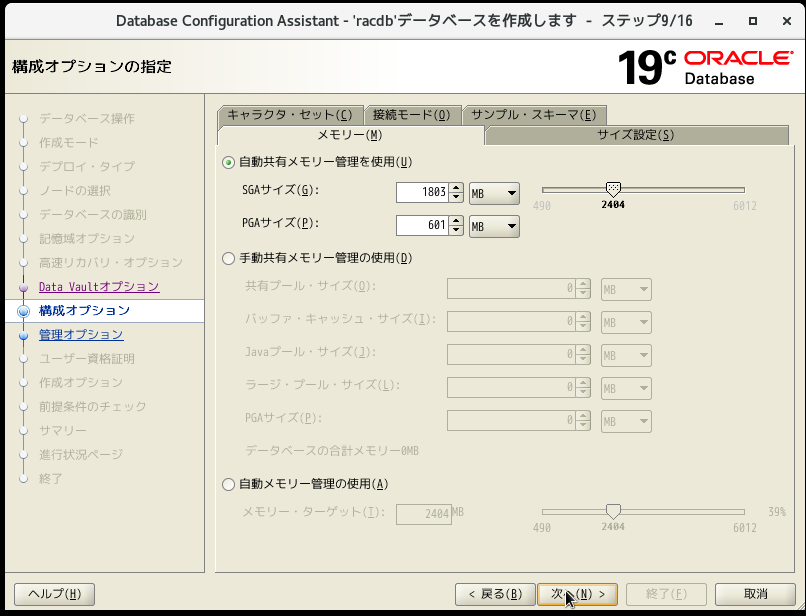Click 共有プール・サイズ spinner arrows

click(x=583, y=289)
